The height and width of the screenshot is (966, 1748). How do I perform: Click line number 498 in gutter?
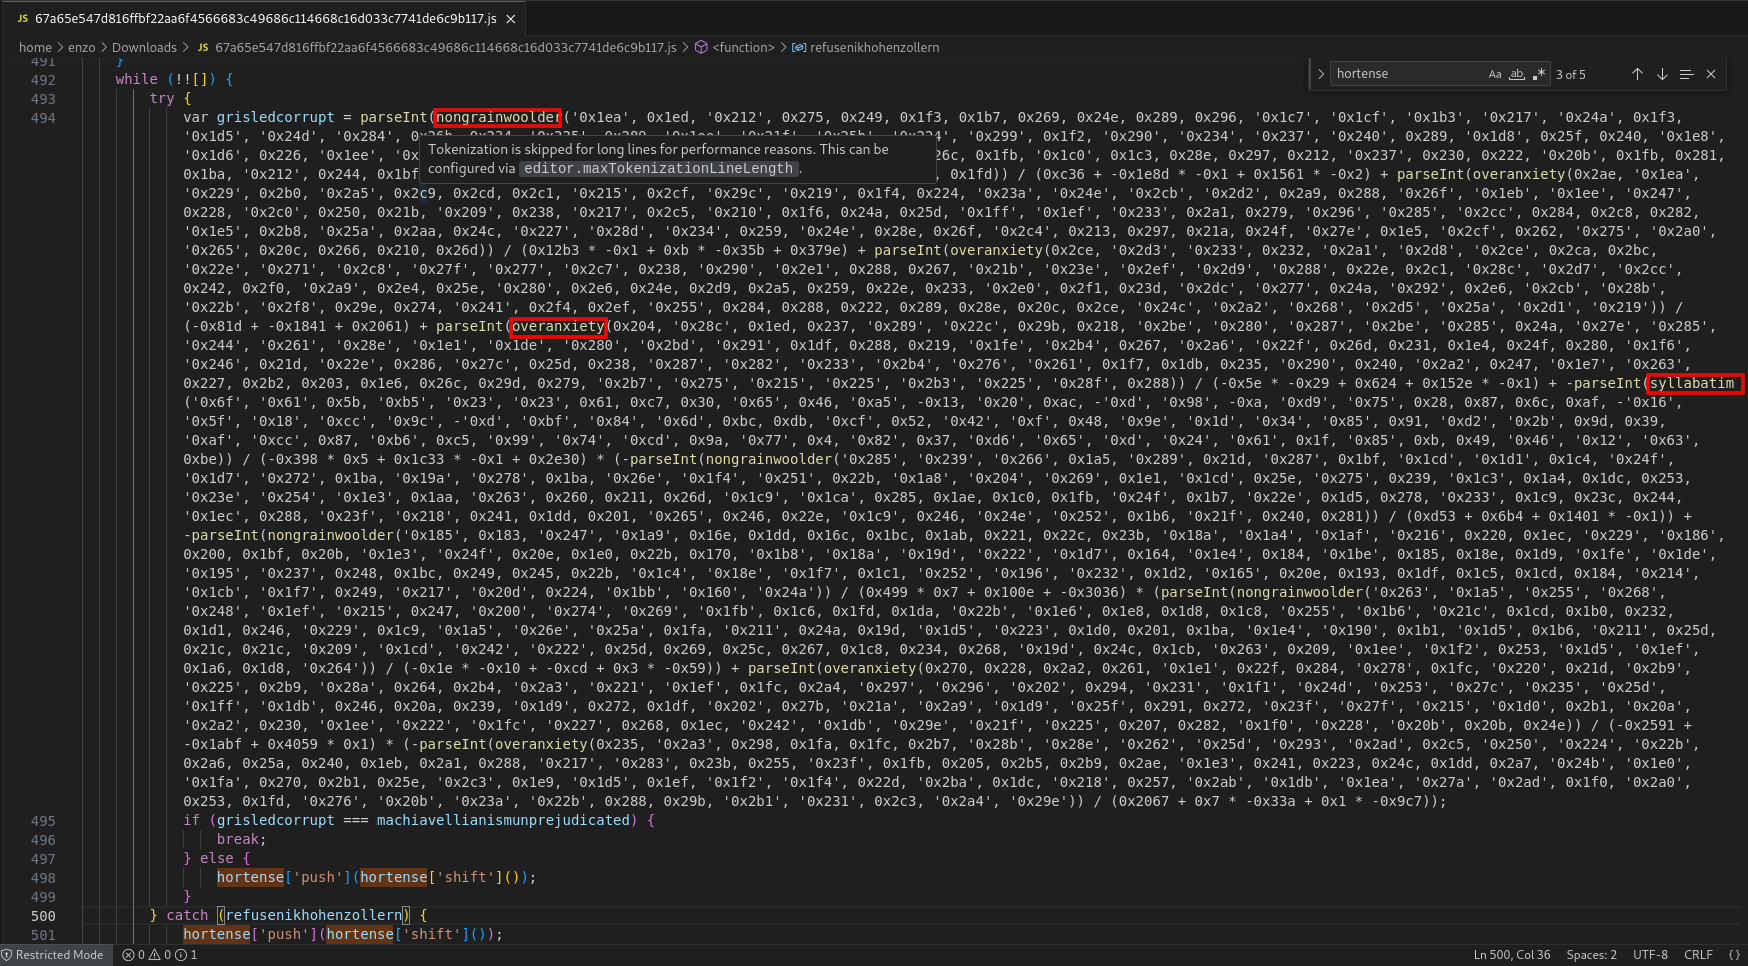tap(43, 878)
